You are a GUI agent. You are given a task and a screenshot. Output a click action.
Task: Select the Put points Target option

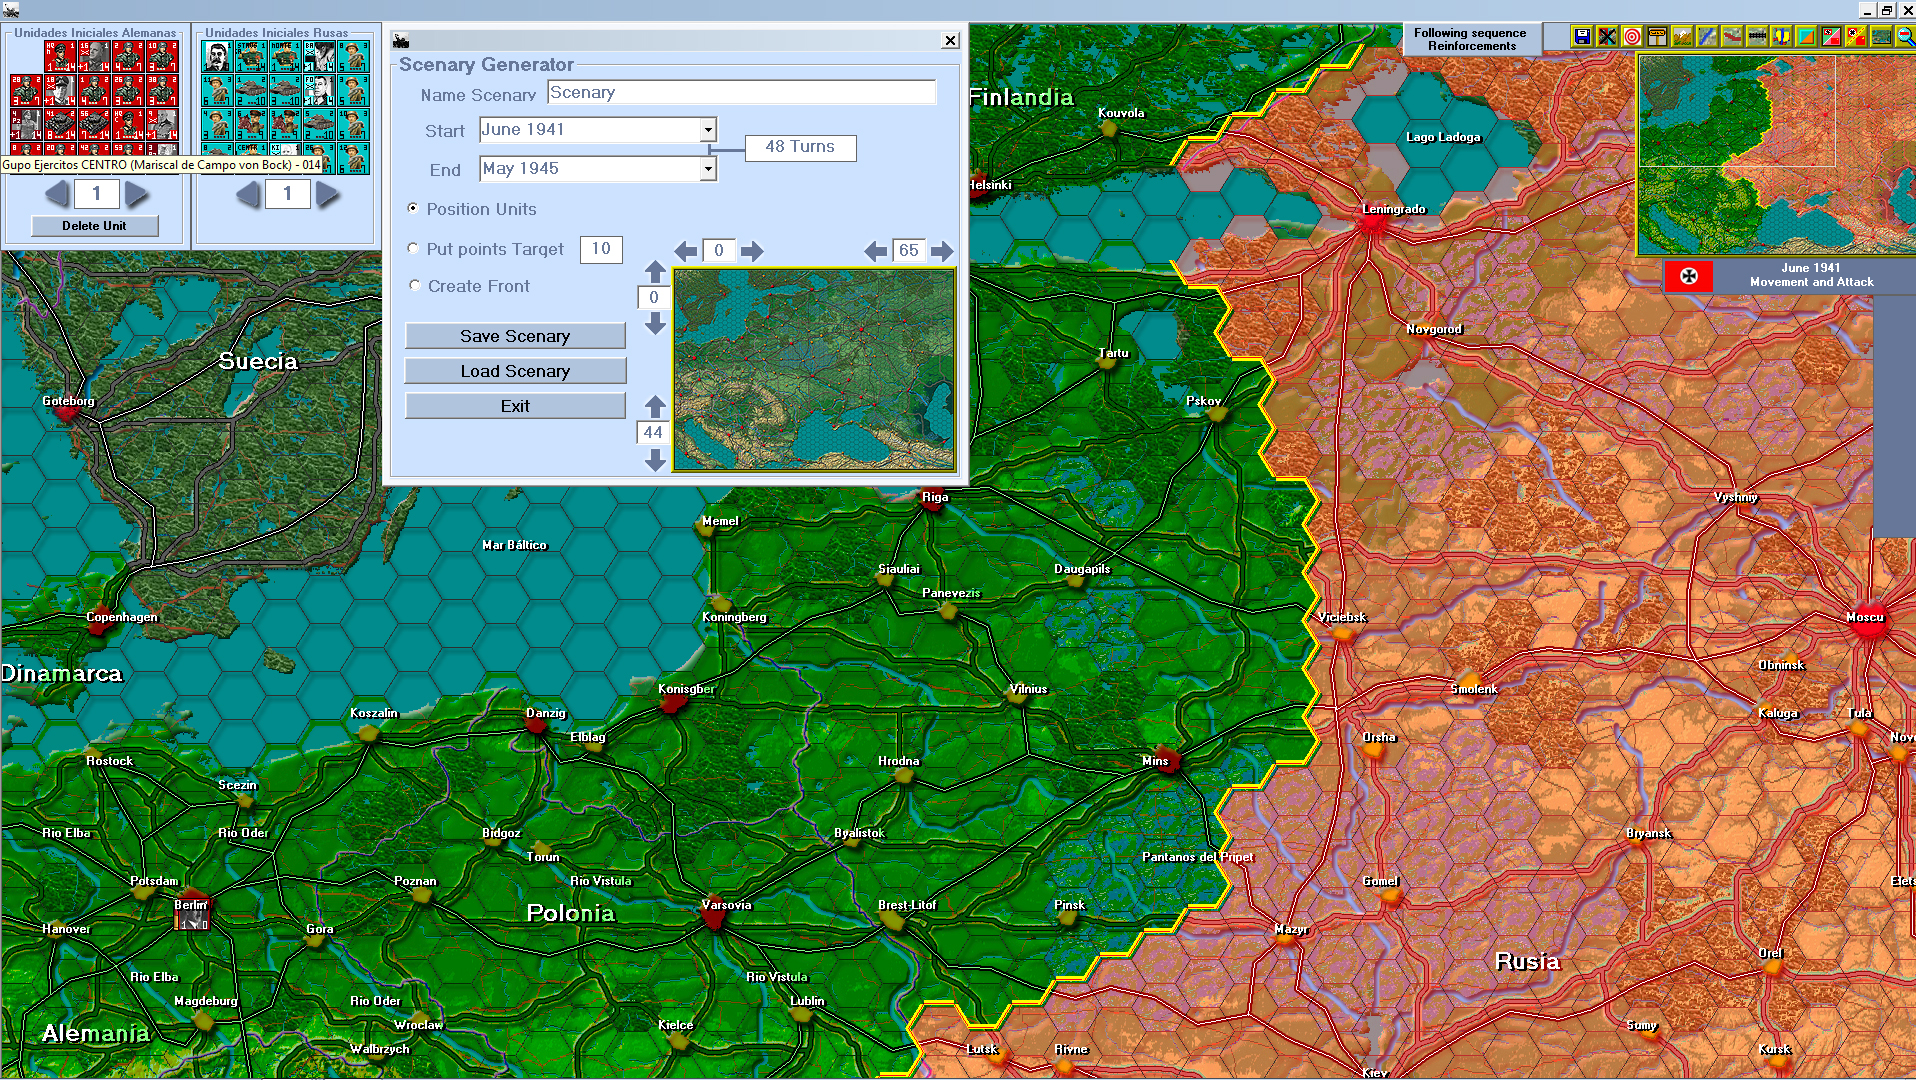[x=413, y=247]
